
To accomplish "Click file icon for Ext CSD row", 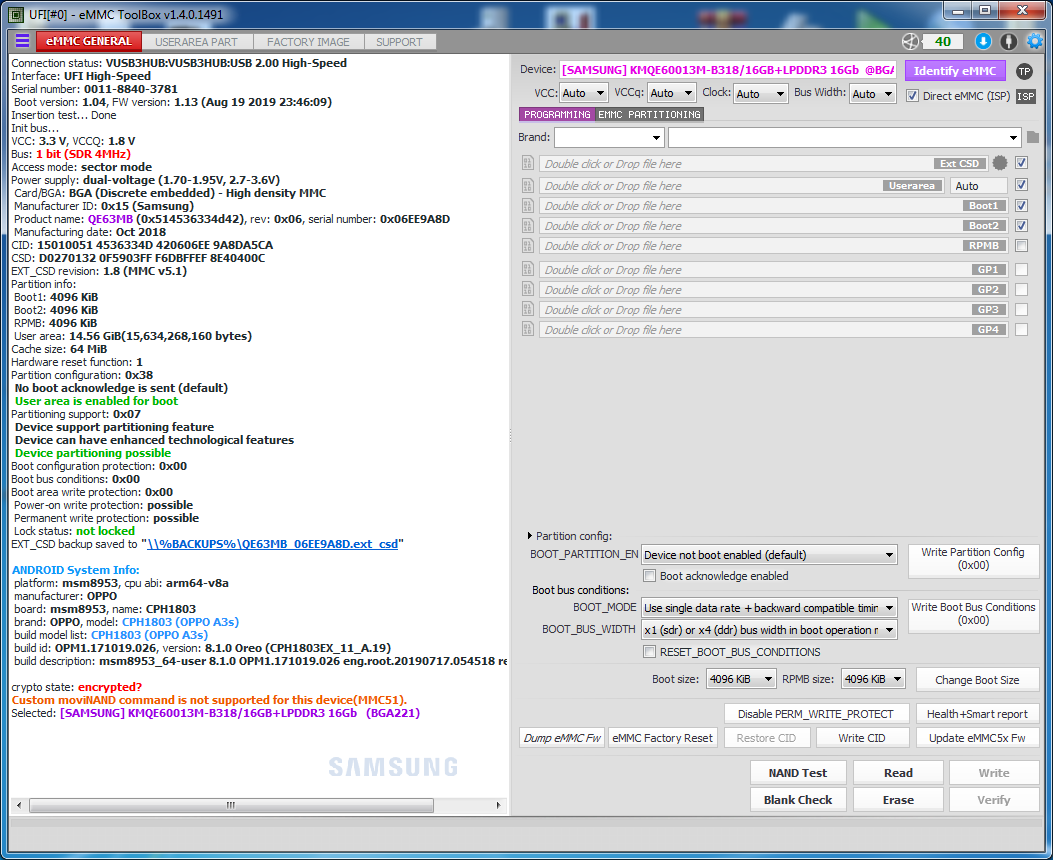I will [528, 163].
